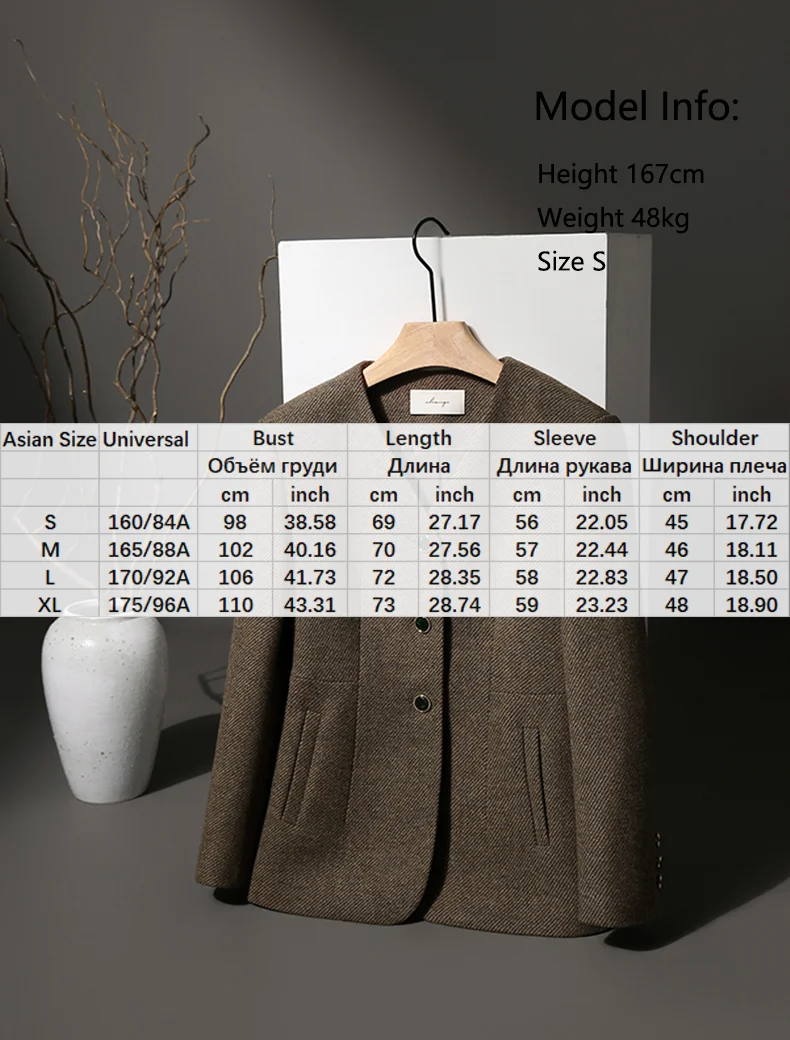This screenshot has width=790, height=1040.
Task: Click sleeve value '57' cm
Action: (x=527, y=550)
